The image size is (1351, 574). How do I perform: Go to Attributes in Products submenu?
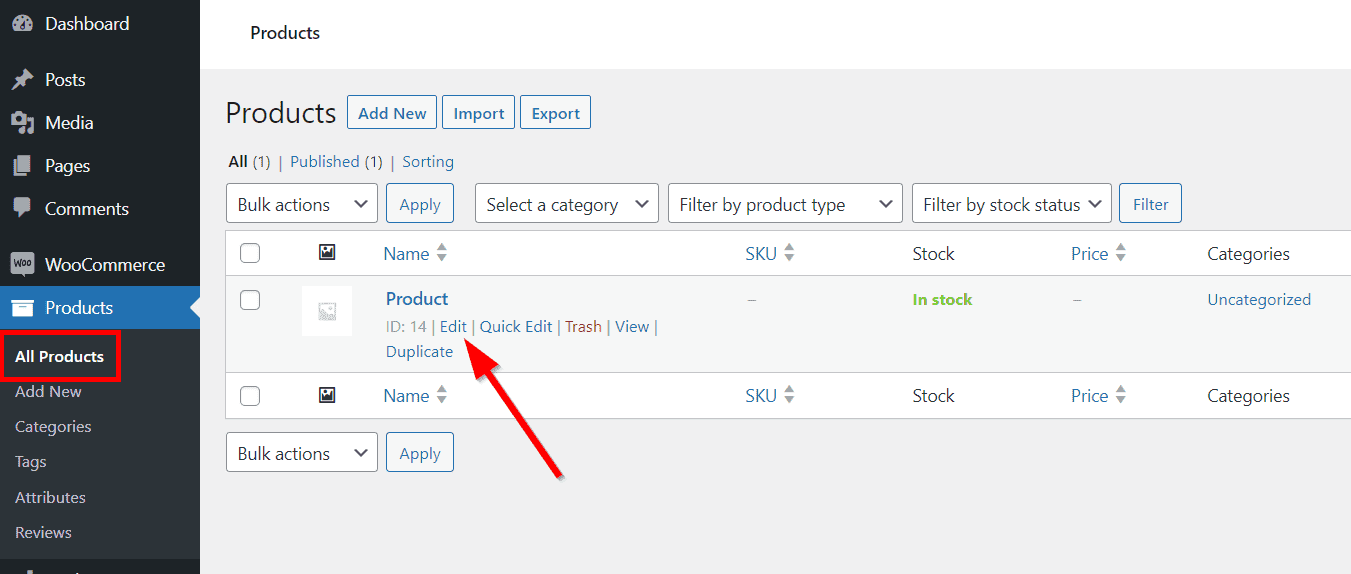(50, 497)
